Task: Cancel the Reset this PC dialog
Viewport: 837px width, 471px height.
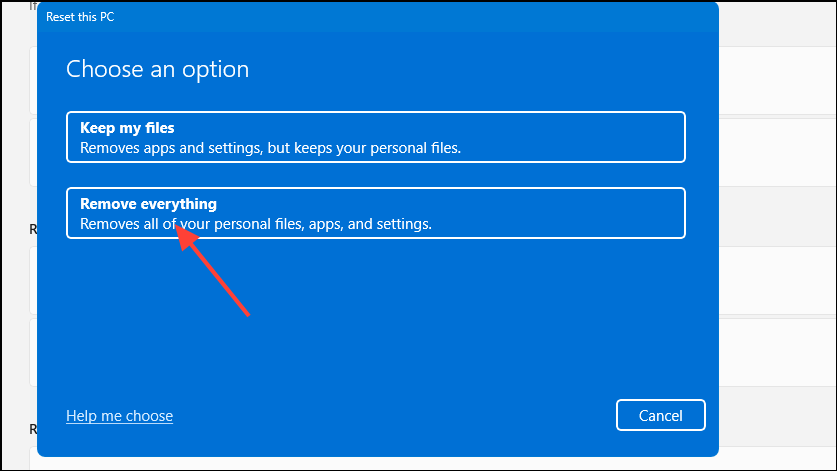Action: point(661,415)
